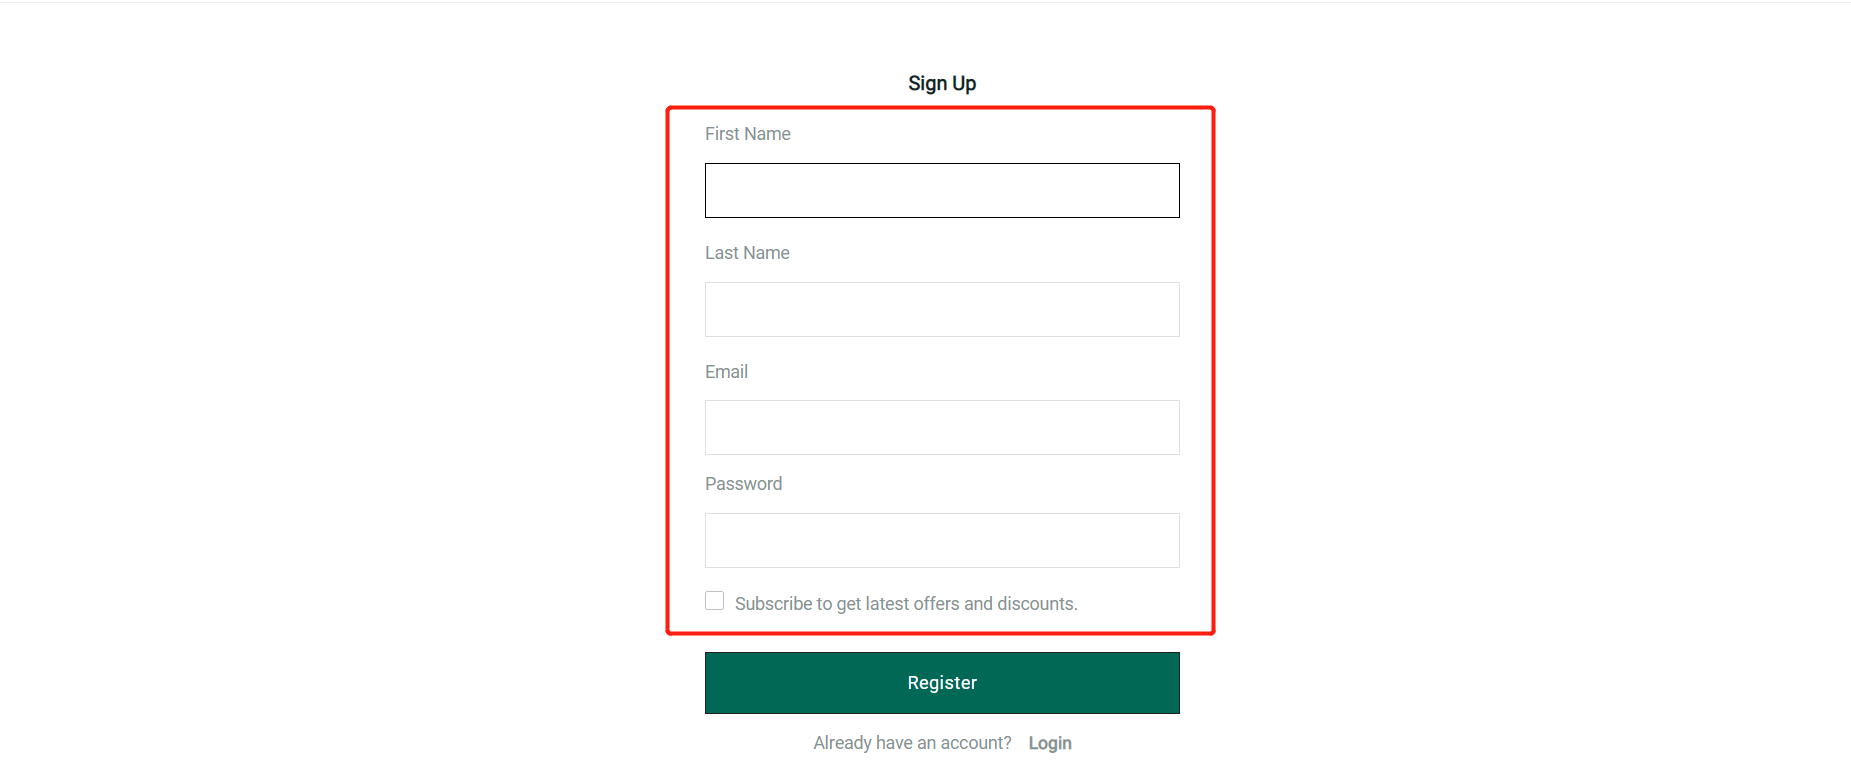
Task: Click the 'Subscribe to get latest offers' label
Action: pyautogui.click(x=906, y=604)
